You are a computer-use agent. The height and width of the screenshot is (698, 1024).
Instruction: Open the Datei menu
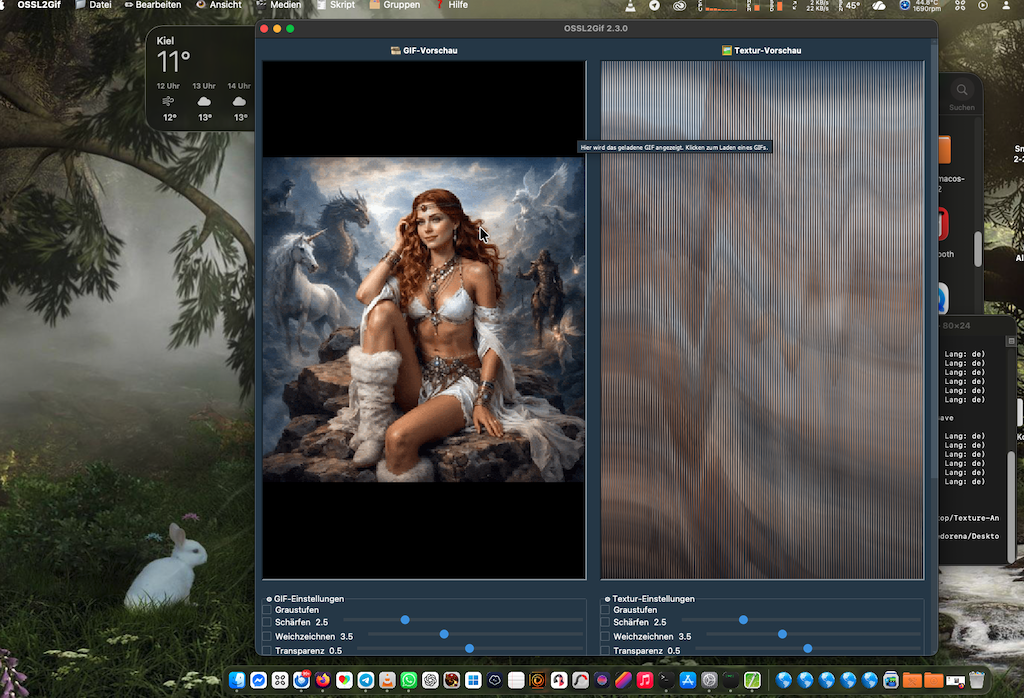[x=99, y=5]
